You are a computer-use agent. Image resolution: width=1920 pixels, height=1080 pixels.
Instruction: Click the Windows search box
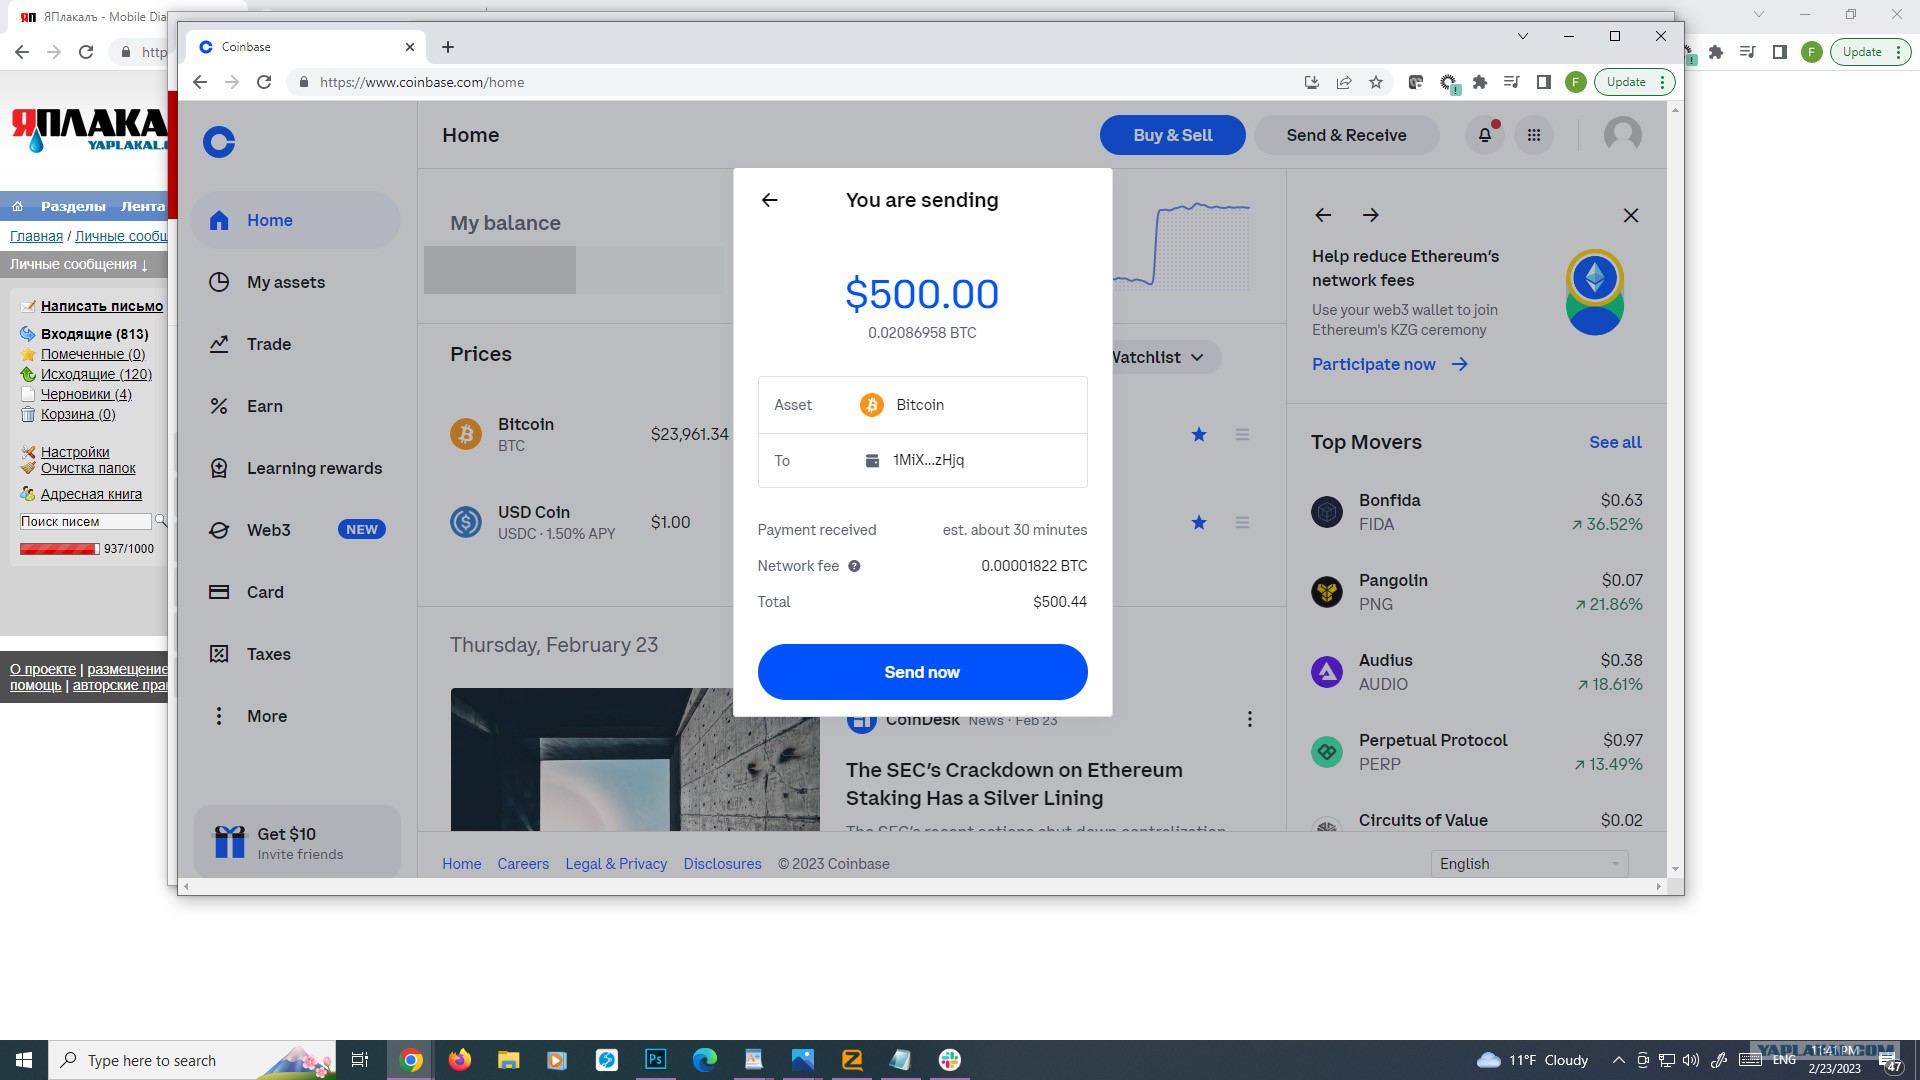coord(192,1060)
